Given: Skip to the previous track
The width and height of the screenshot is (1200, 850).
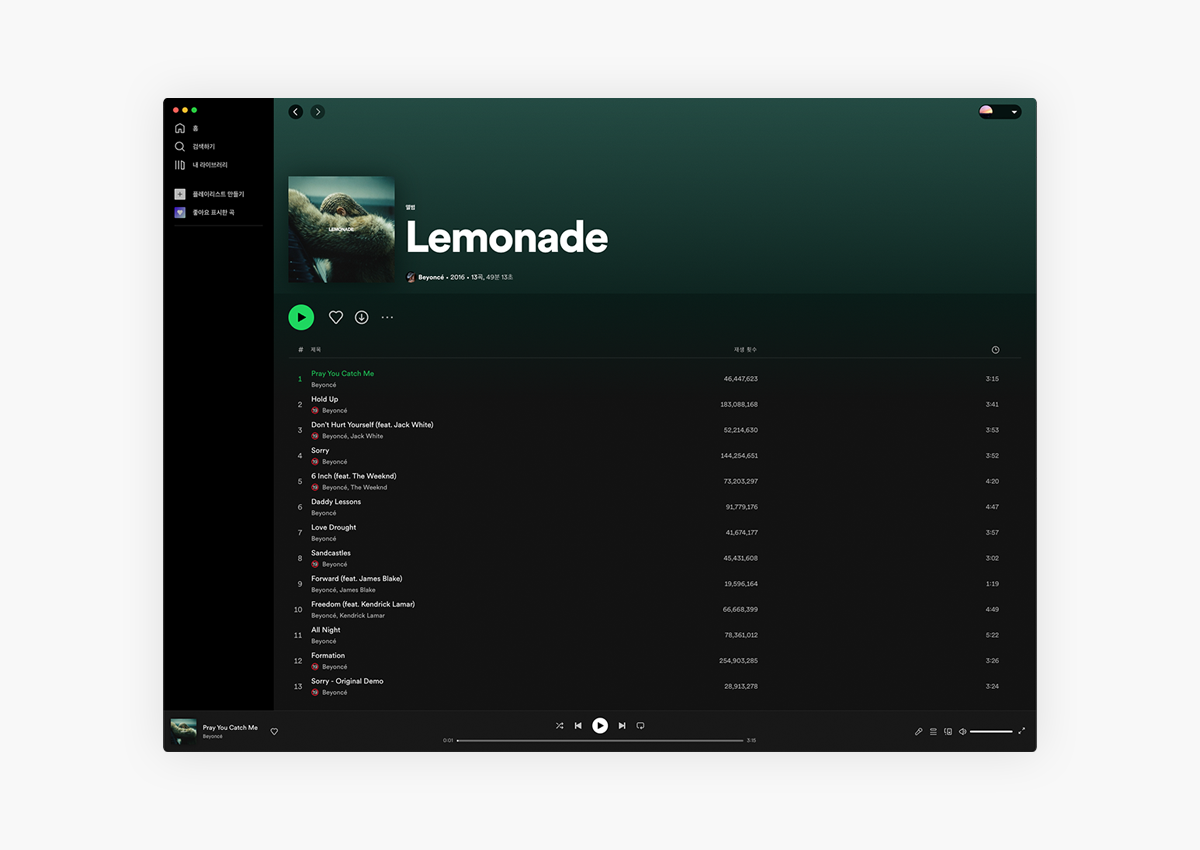Looking at the screenshot, I should [578, 726].
